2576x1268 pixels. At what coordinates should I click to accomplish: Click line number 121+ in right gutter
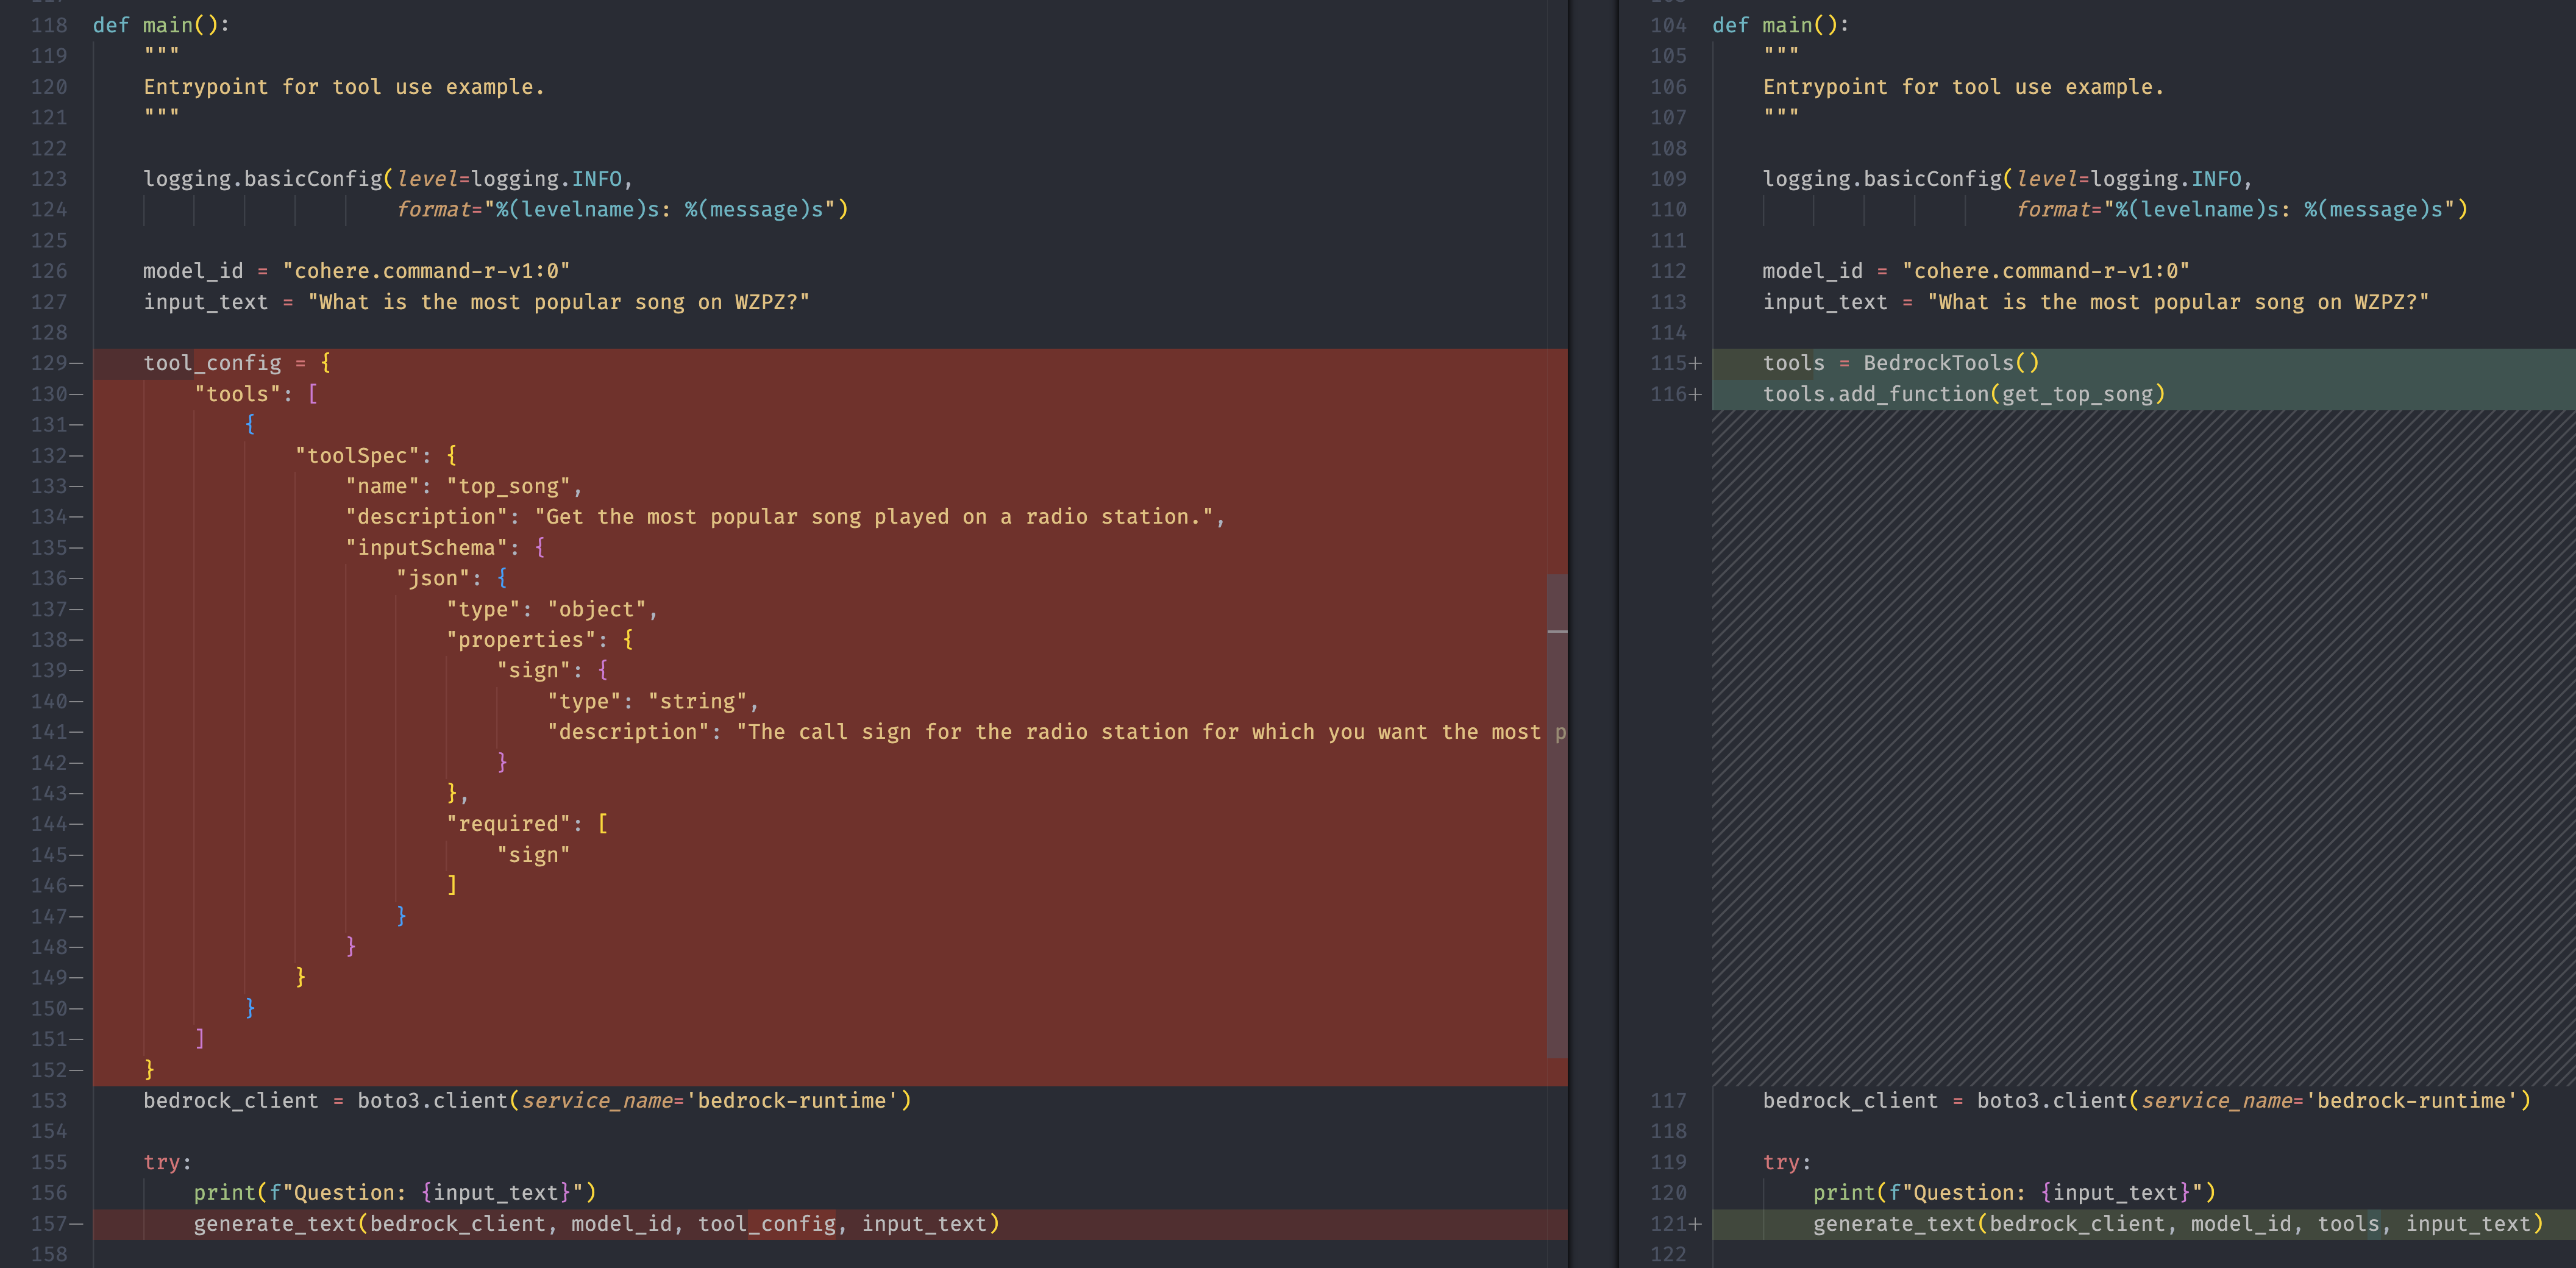pos(1675,1224)
